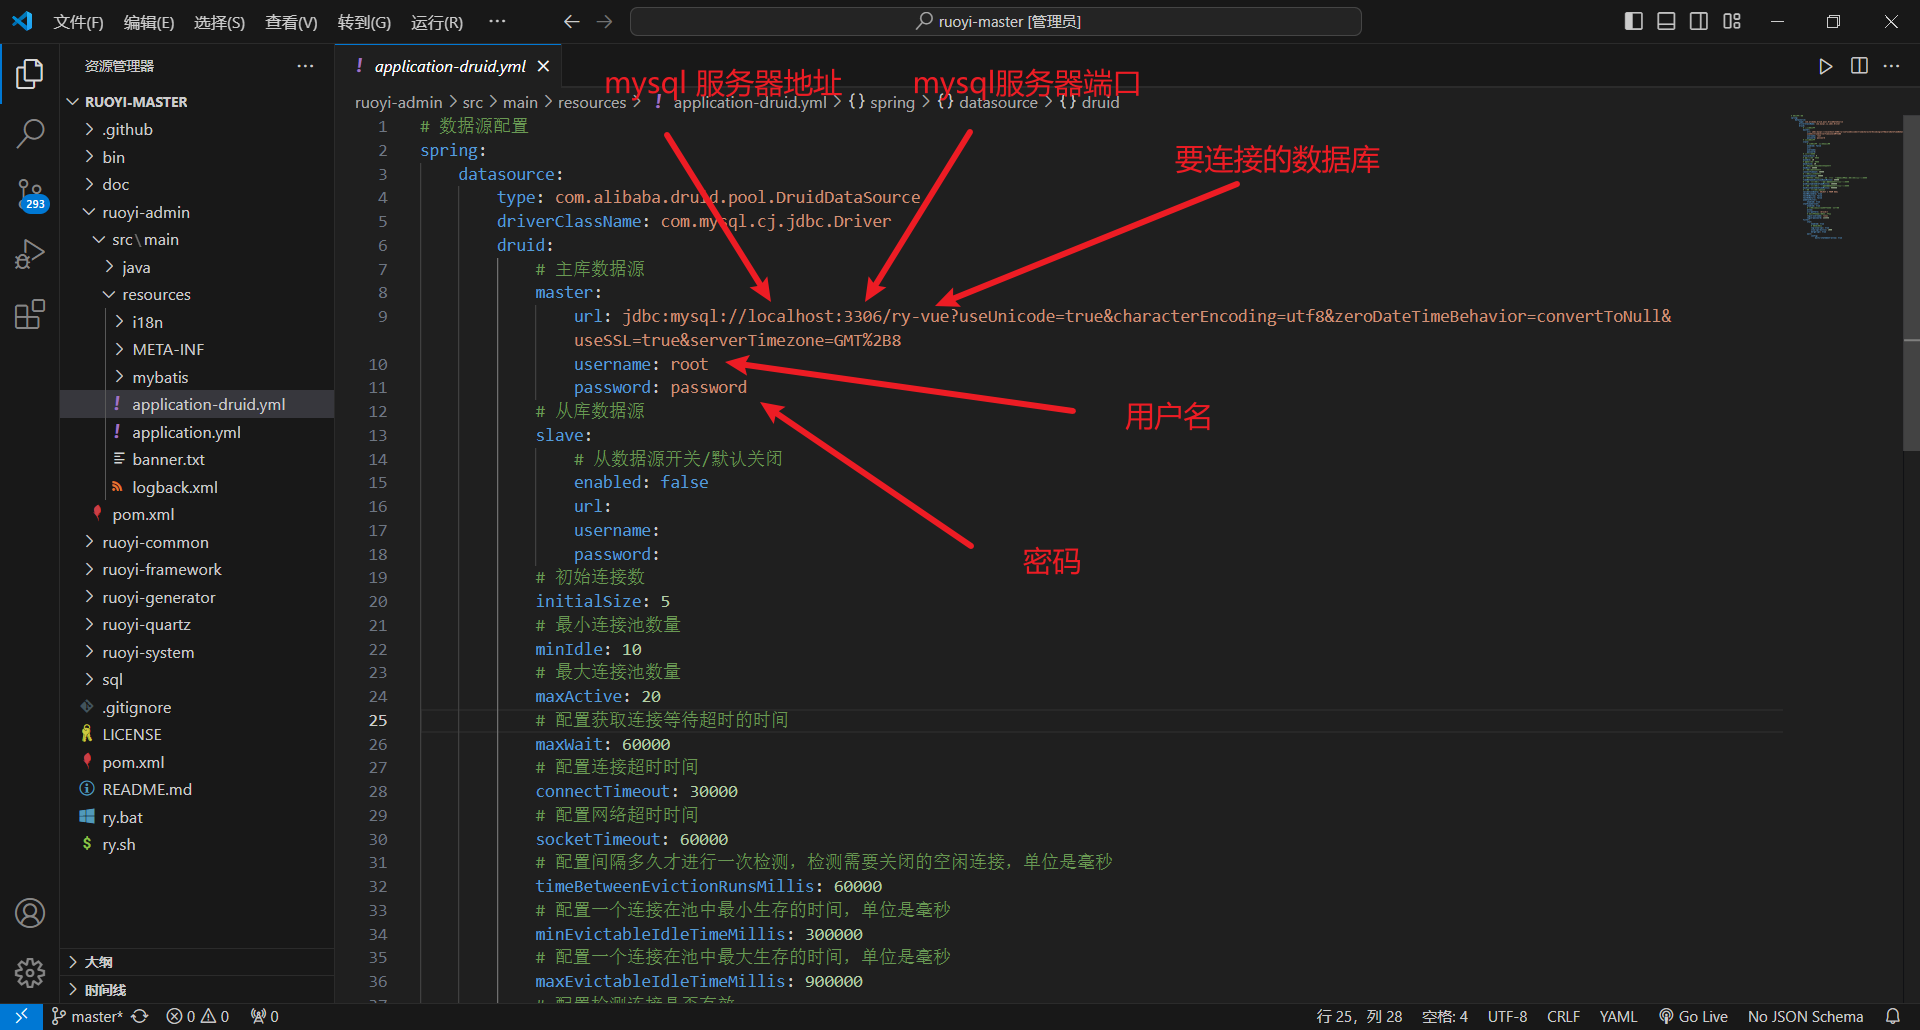Open notifications bell in status bar
1920x1030 pixels.
(1893, 1016)
